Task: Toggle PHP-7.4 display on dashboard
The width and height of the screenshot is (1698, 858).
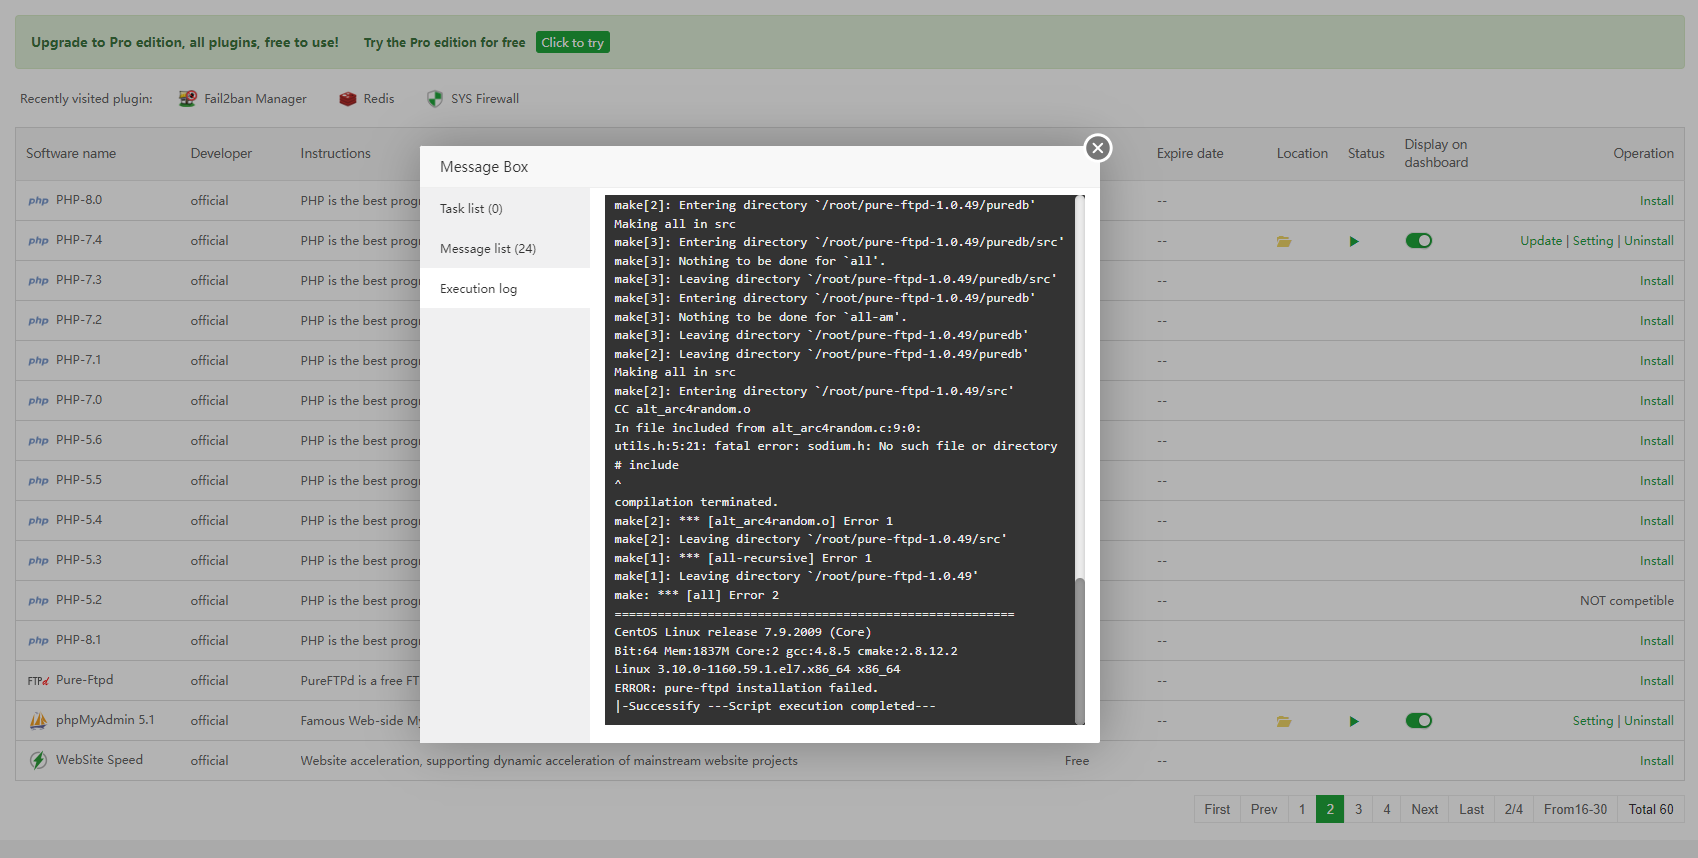Action: [1418, 241]
